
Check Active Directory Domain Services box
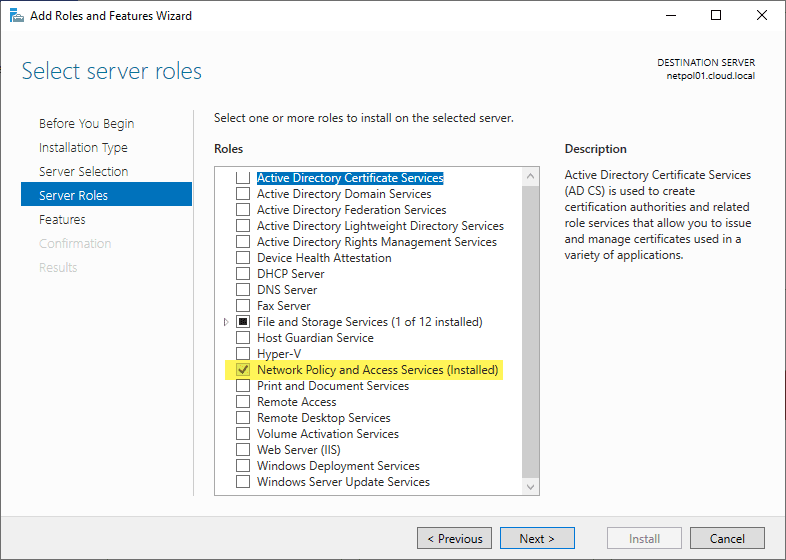click(x=242, y=194)
